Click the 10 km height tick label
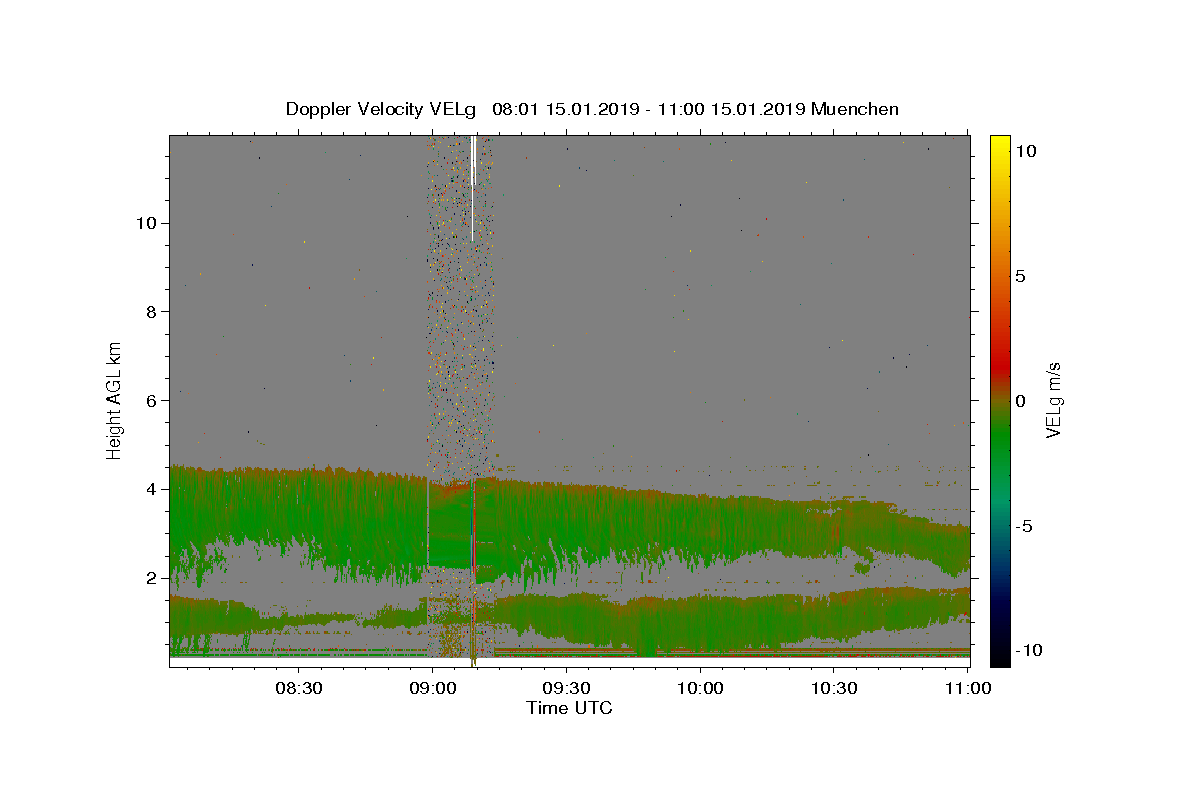 tap(145, 223)
